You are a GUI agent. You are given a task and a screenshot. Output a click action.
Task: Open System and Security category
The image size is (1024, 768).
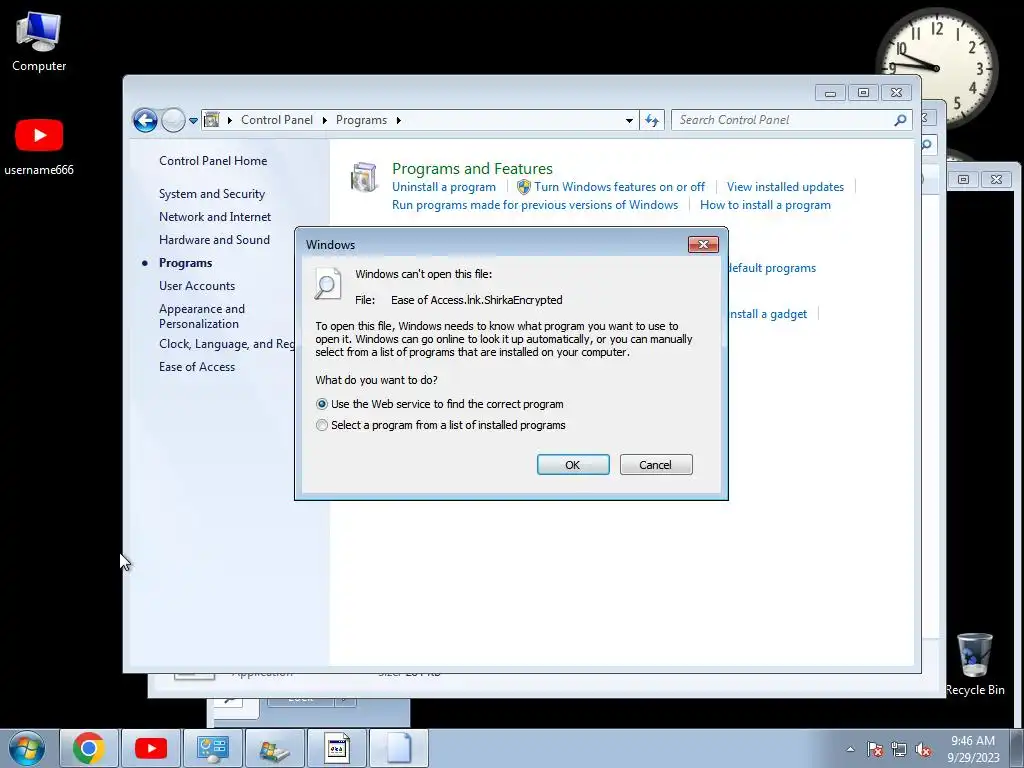pyautogui.click(x=212, y=194)
